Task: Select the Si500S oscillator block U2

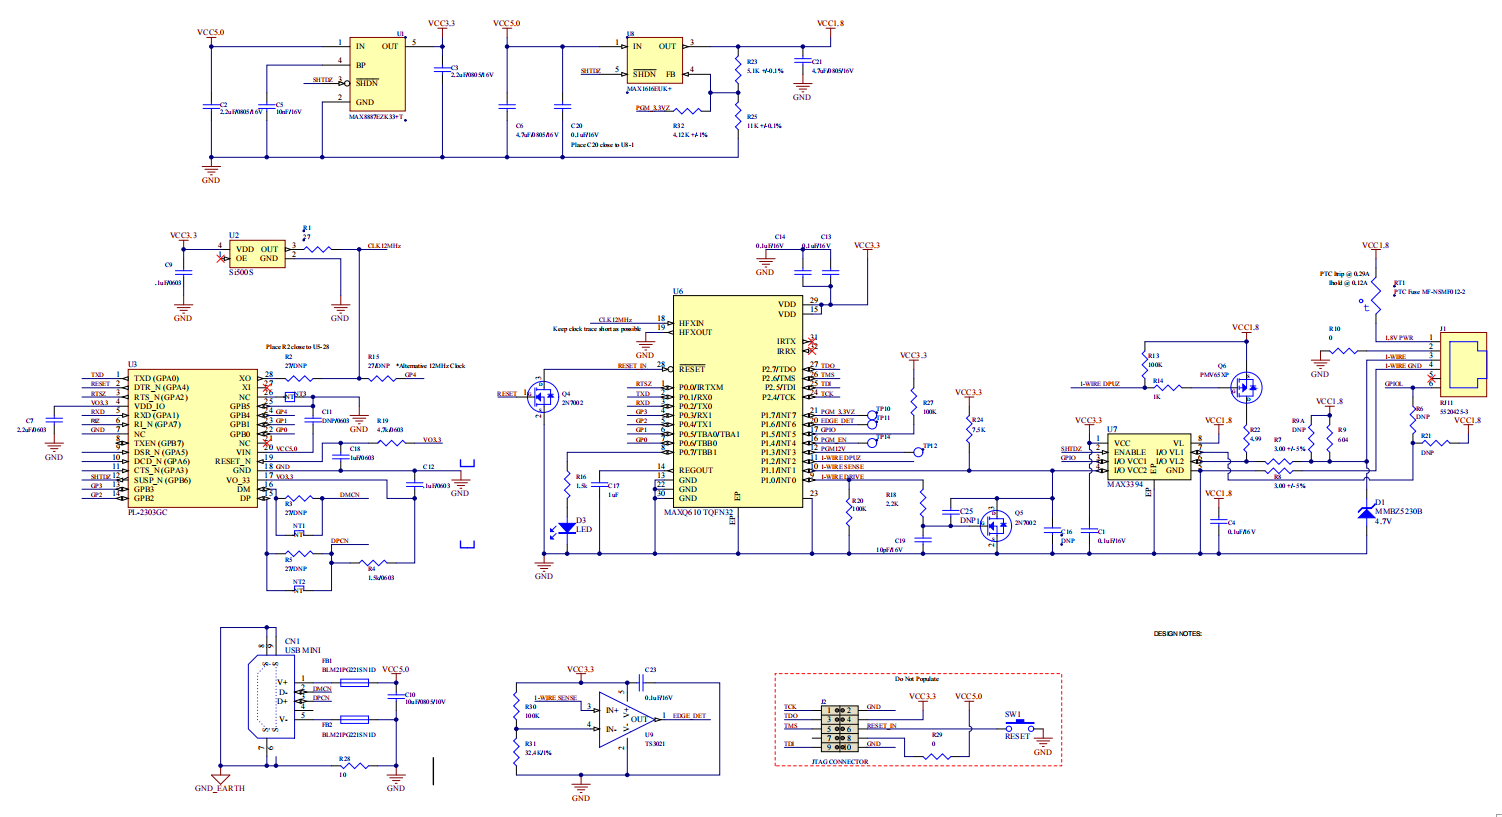Action: (x=256, y=254)
